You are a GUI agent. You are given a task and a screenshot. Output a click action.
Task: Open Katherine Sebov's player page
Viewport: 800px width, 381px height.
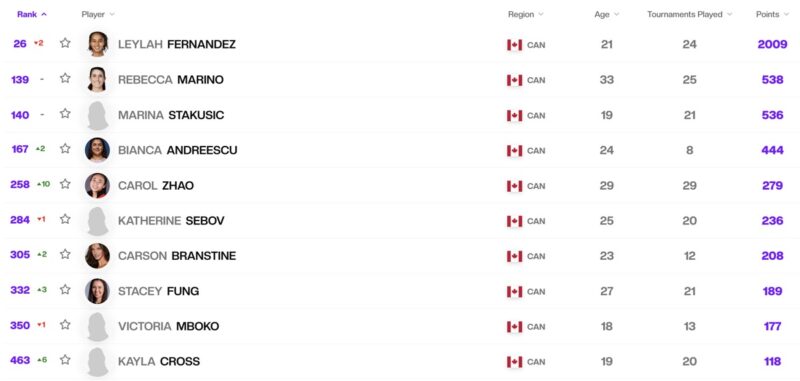coord(171,221)
